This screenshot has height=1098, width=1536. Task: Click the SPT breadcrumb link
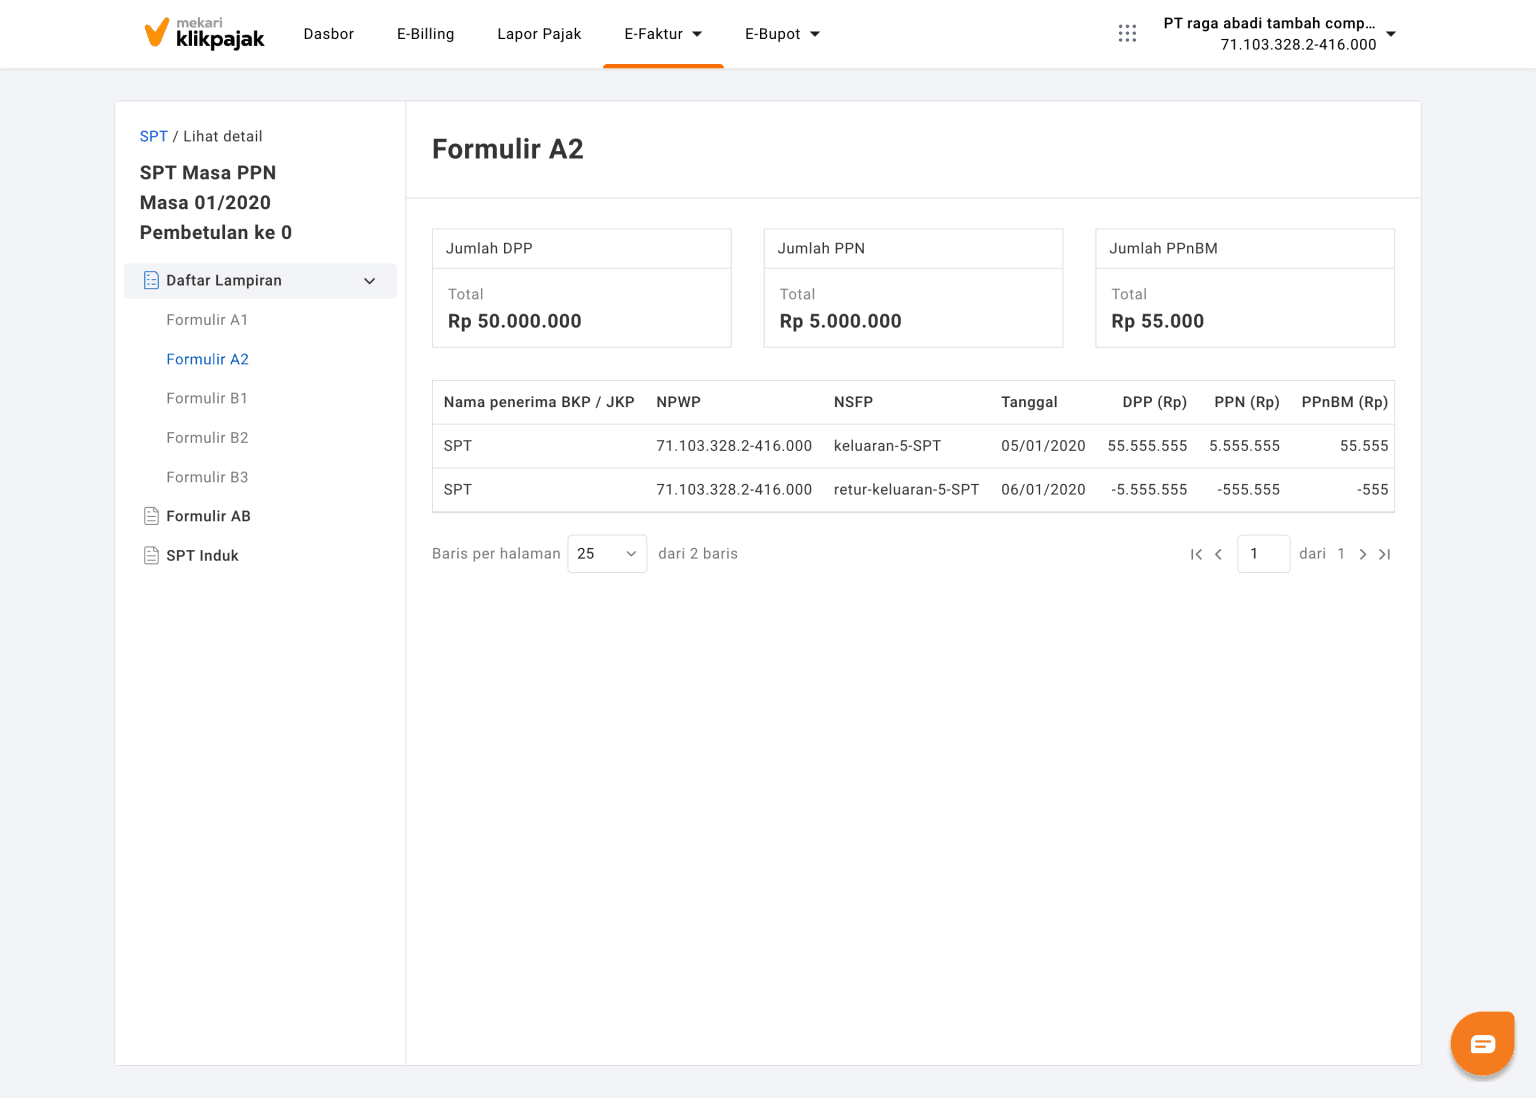pos(154,137)
